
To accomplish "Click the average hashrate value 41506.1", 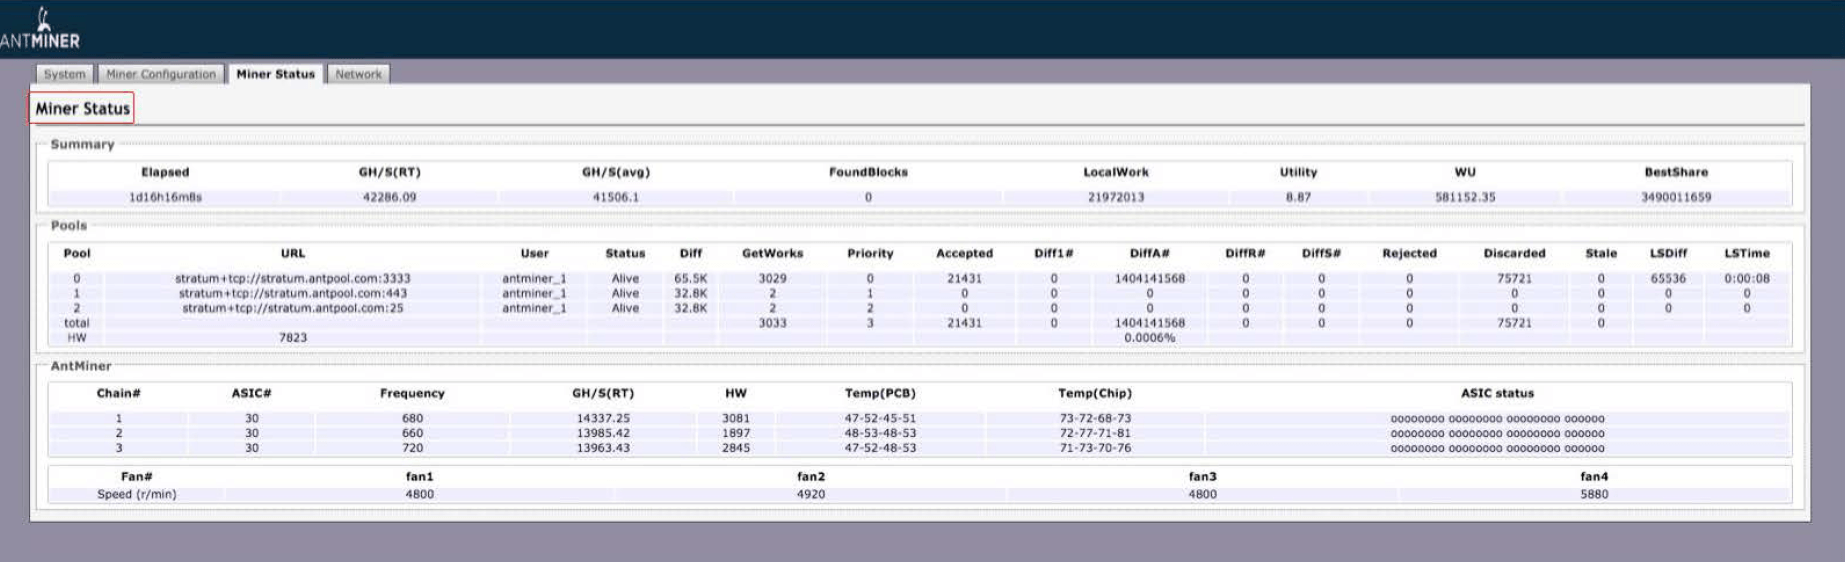I will coord(616,197).
